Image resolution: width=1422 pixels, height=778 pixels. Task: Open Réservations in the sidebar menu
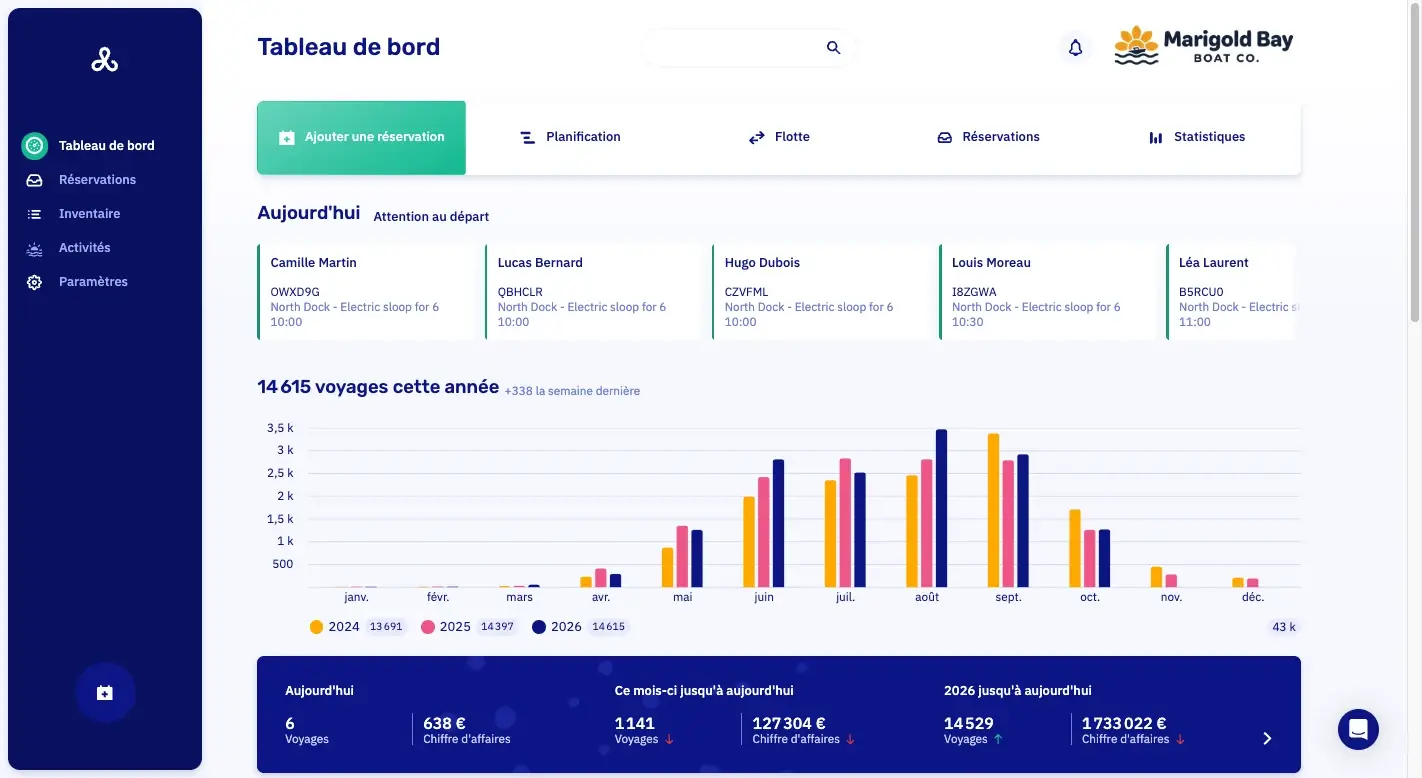97,180
